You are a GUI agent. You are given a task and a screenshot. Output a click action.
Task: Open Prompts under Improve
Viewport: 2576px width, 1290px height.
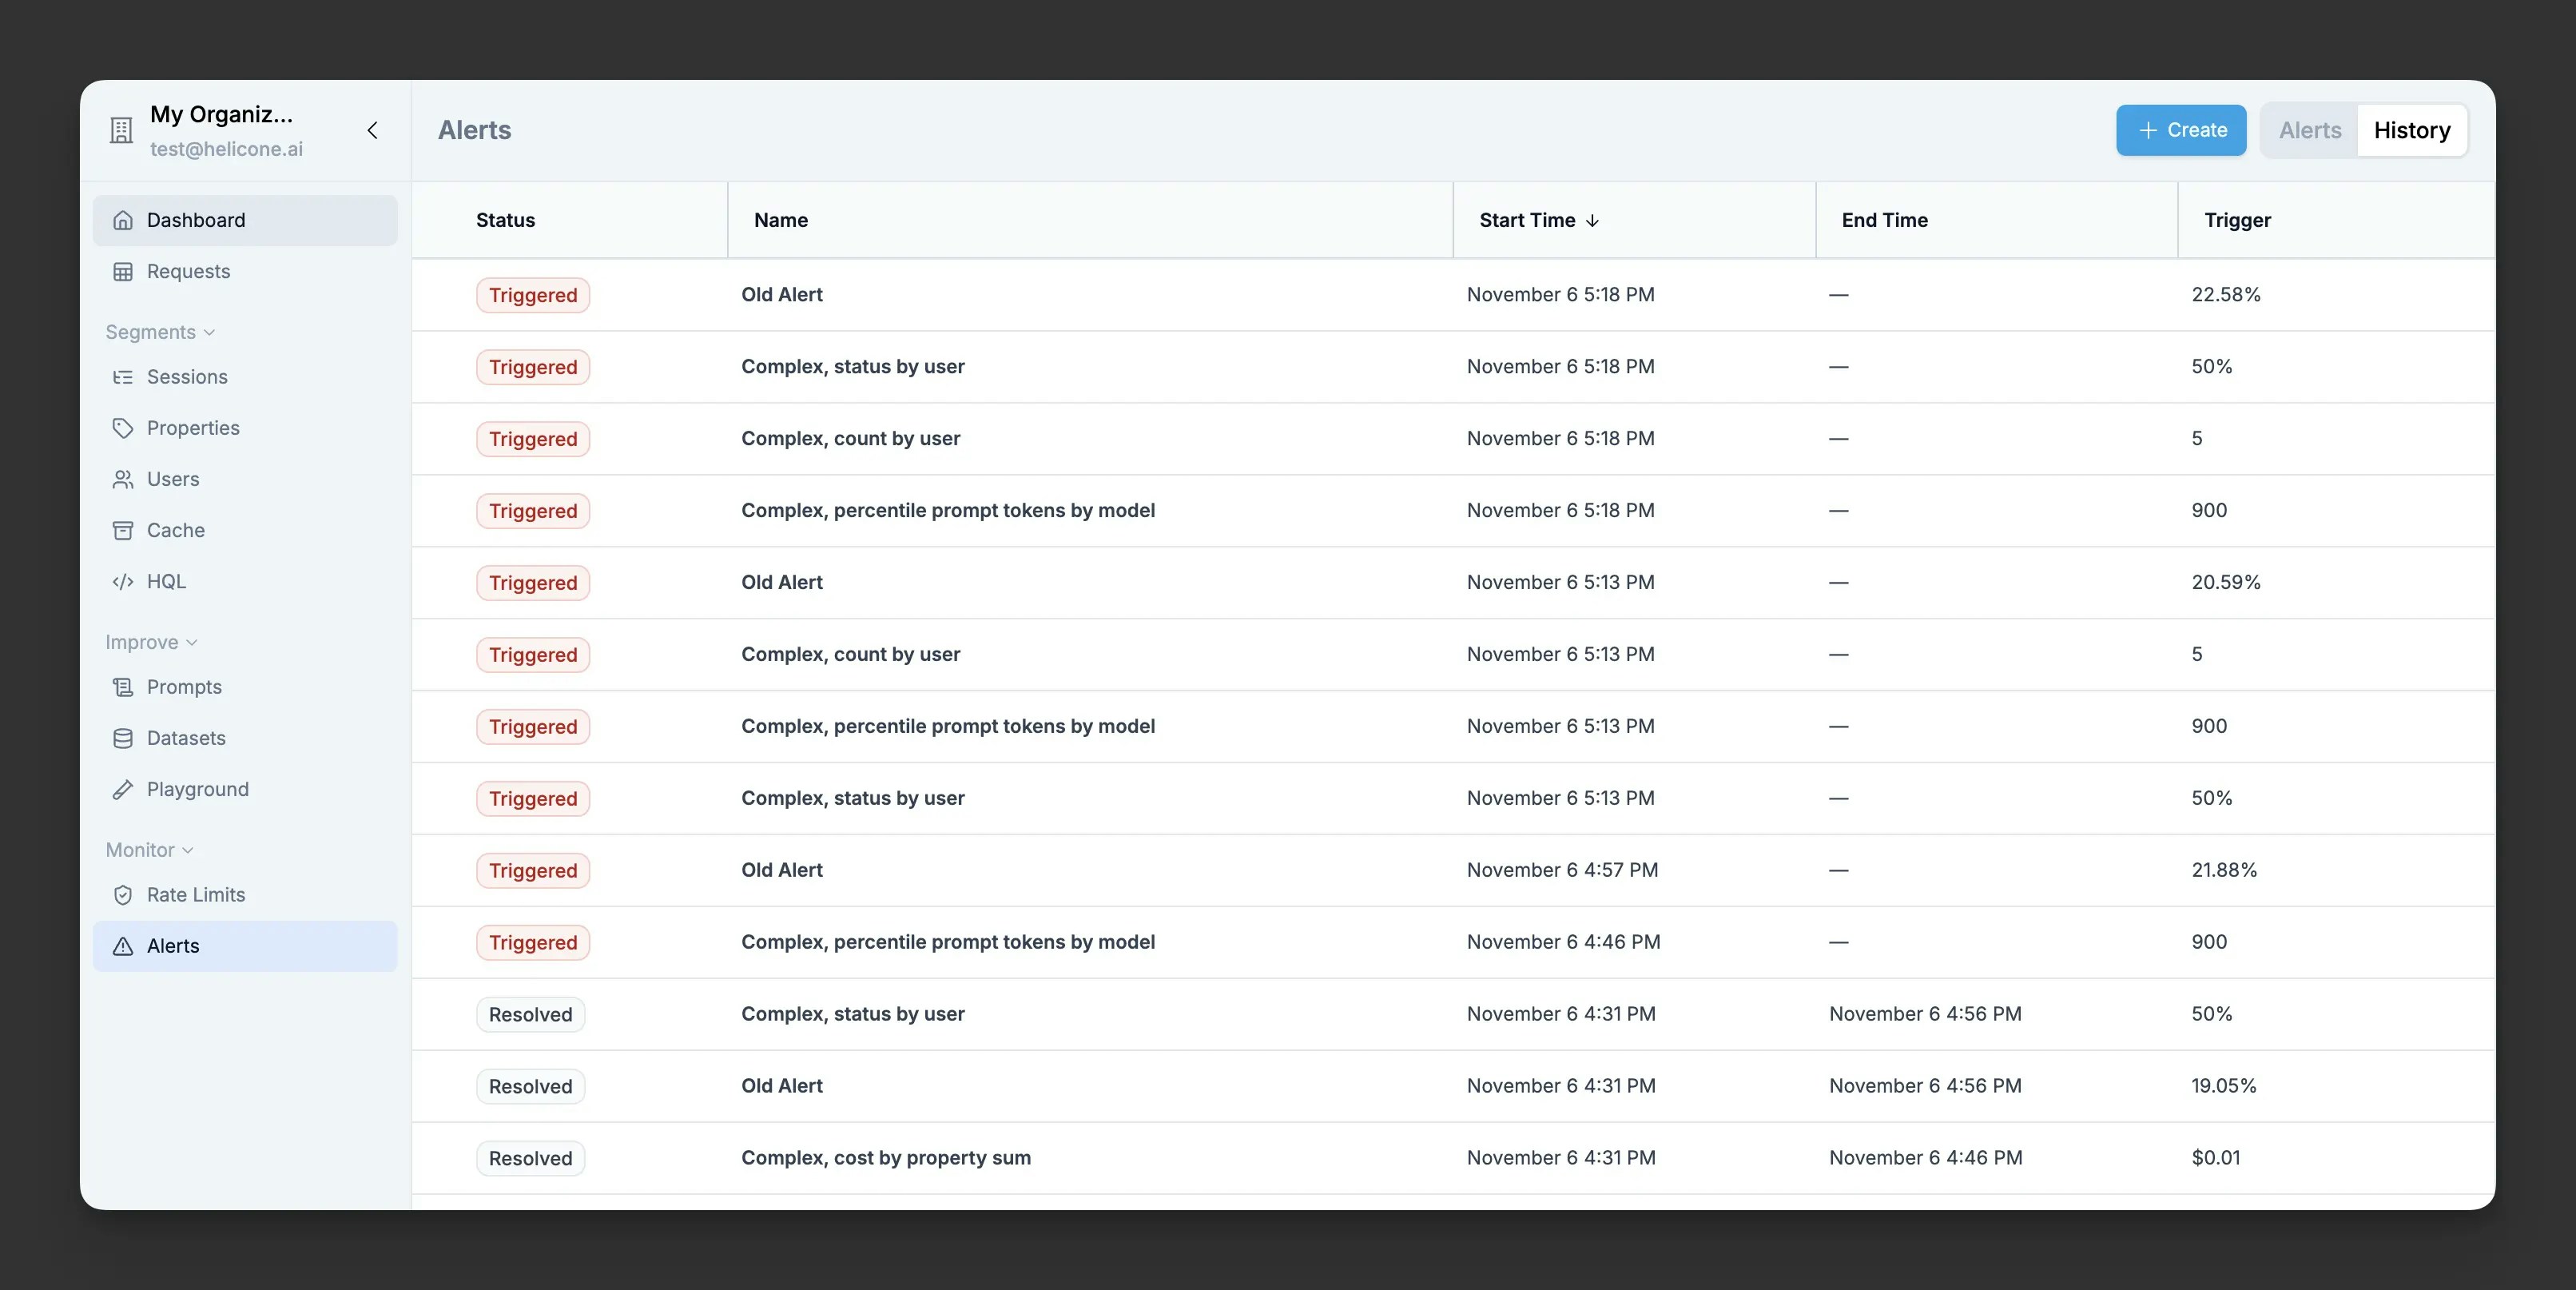point(184,687)
